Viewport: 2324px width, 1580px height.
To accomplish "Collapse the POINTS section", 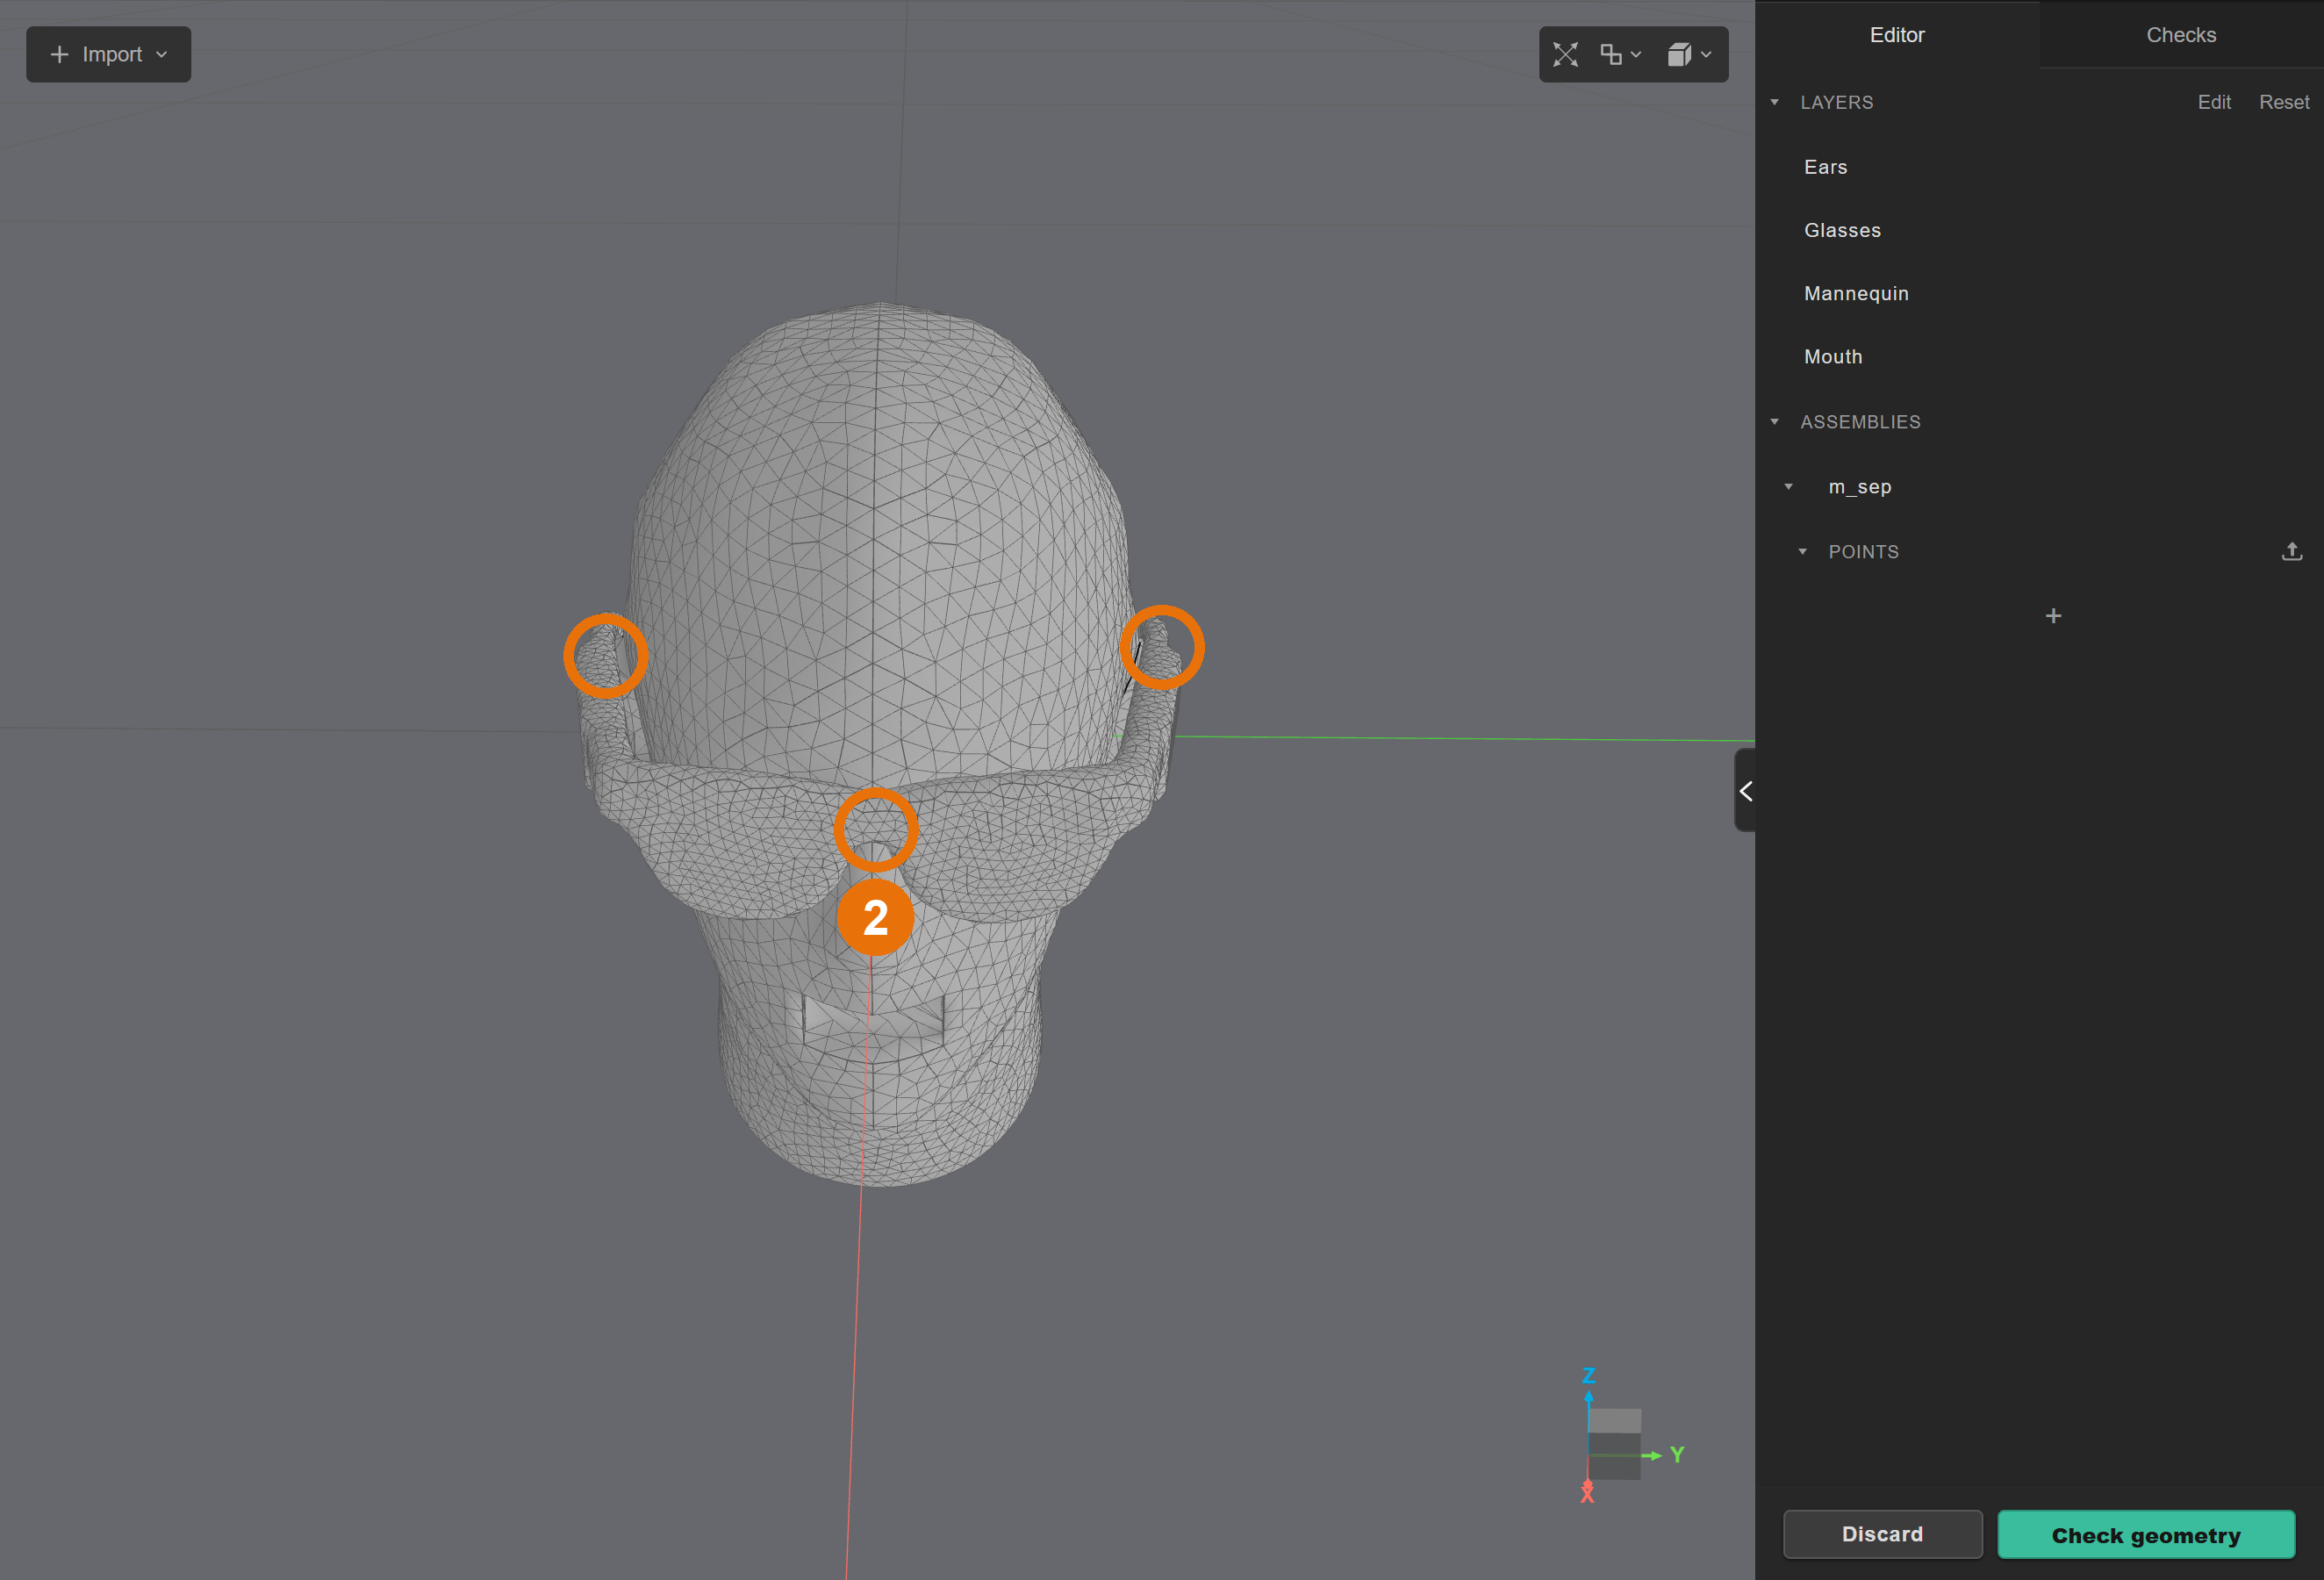I will tap(1802, 552).
